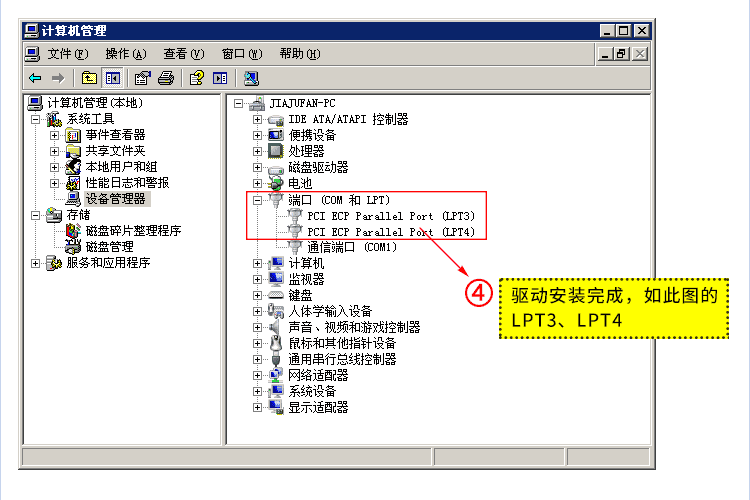Click the Scan for hardware changes icon
This screenshot has height=500, width=750.
pos(251,78)
